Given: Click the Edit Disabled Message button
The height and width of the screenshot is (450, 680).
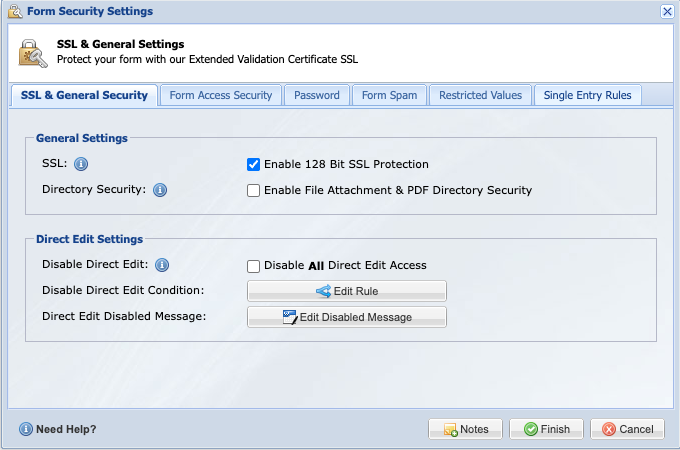Looking at the screenshot, I should (347, 317).
